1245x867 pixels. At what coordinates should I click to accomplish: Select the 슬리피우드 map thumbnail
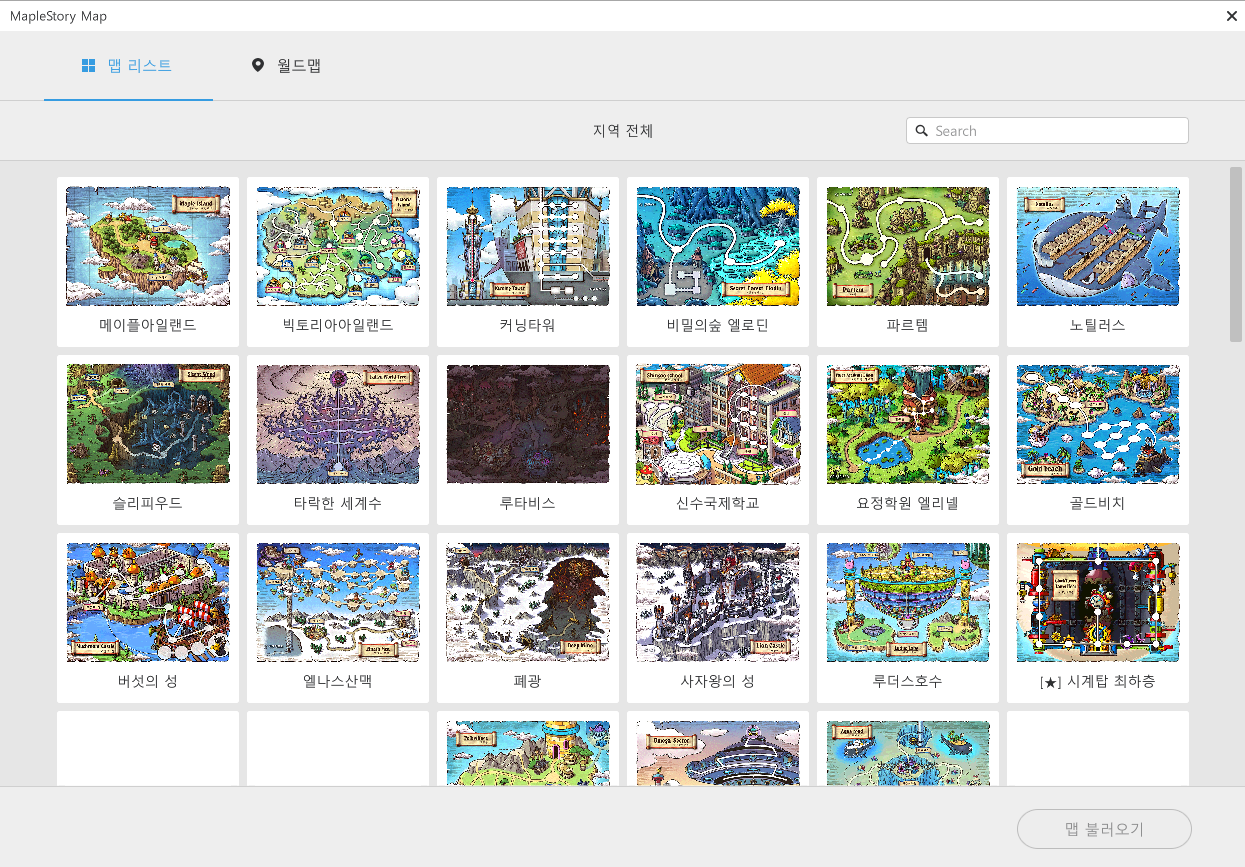click(148, 424)
